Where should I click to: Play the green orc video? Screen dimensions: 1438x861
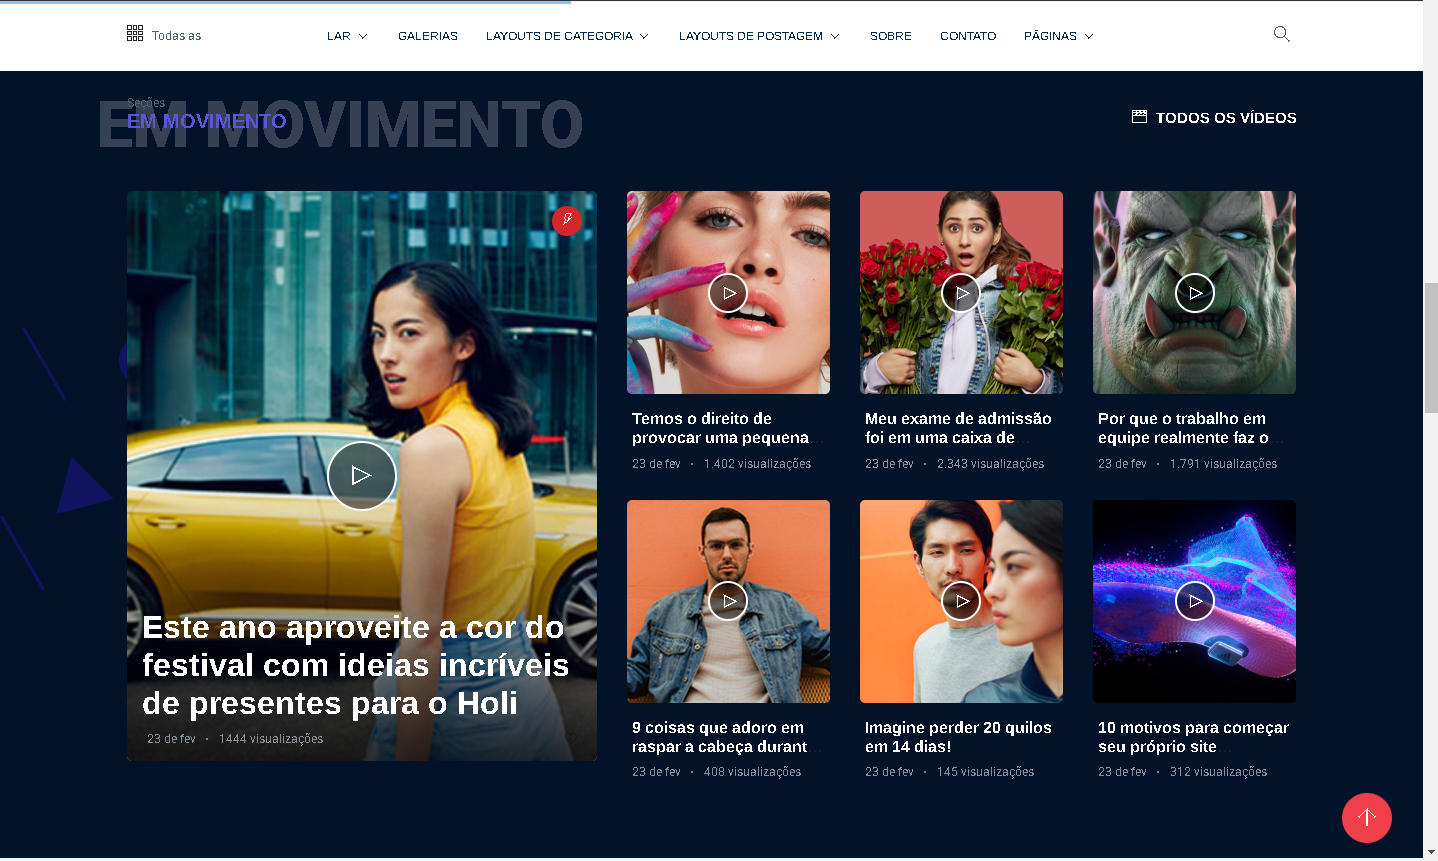click(x=1194, y=293)
